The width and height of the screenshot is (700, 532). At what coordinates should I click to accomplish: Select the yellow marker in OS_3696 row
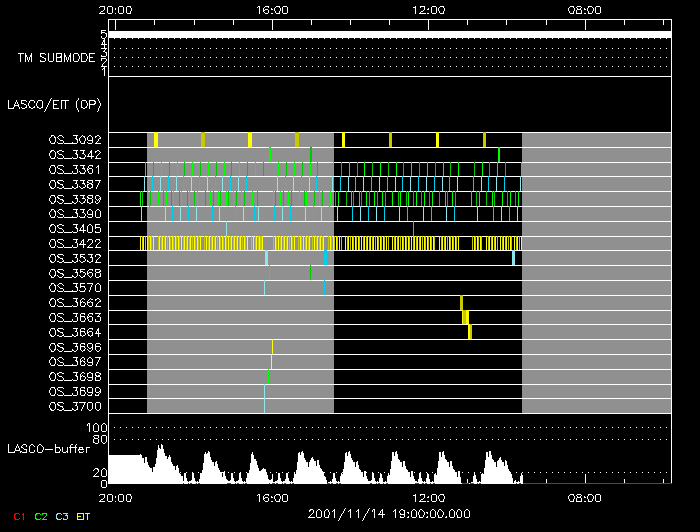click(272, 346)
